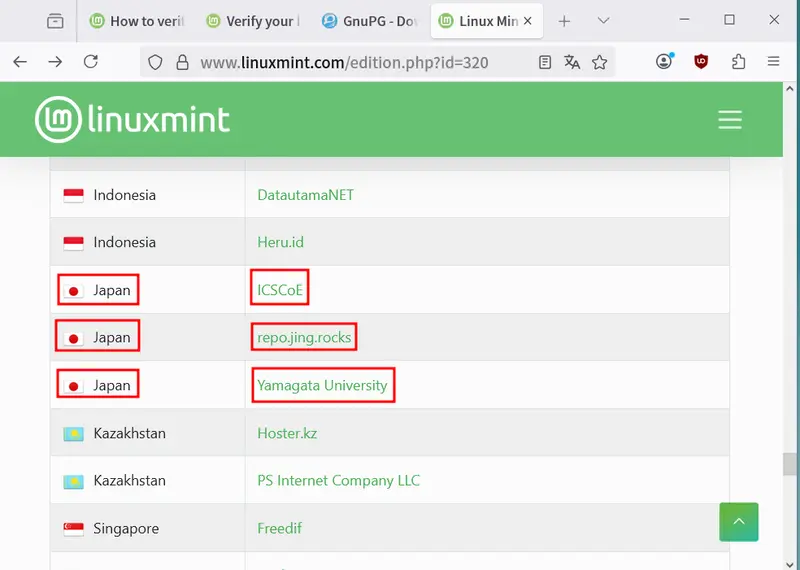800x570 pixels.
Task: Open the uBlock Origin extension icon
Action: pos(701,62)
